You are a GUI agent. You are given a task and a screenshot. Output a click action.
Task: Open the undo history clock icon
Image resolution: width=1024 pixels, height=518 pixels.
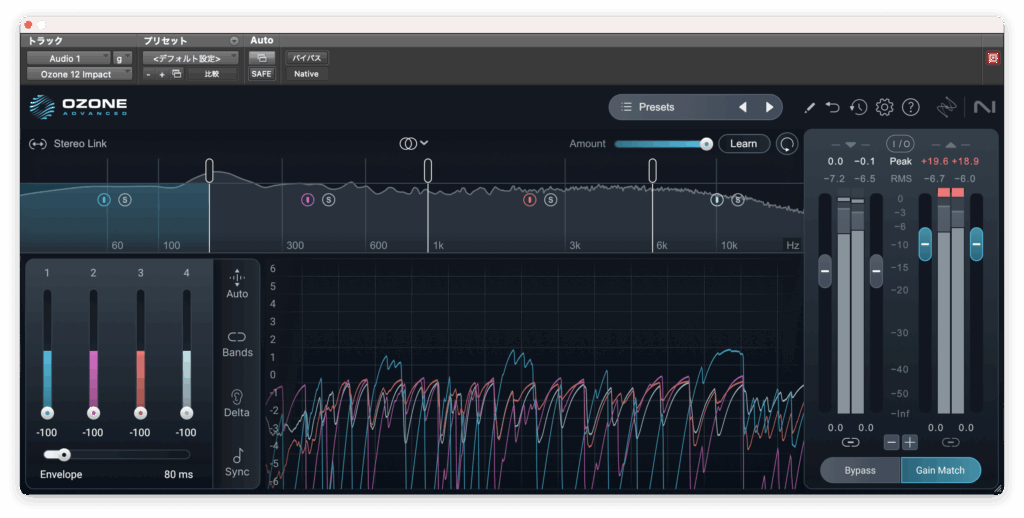(858, 107)
